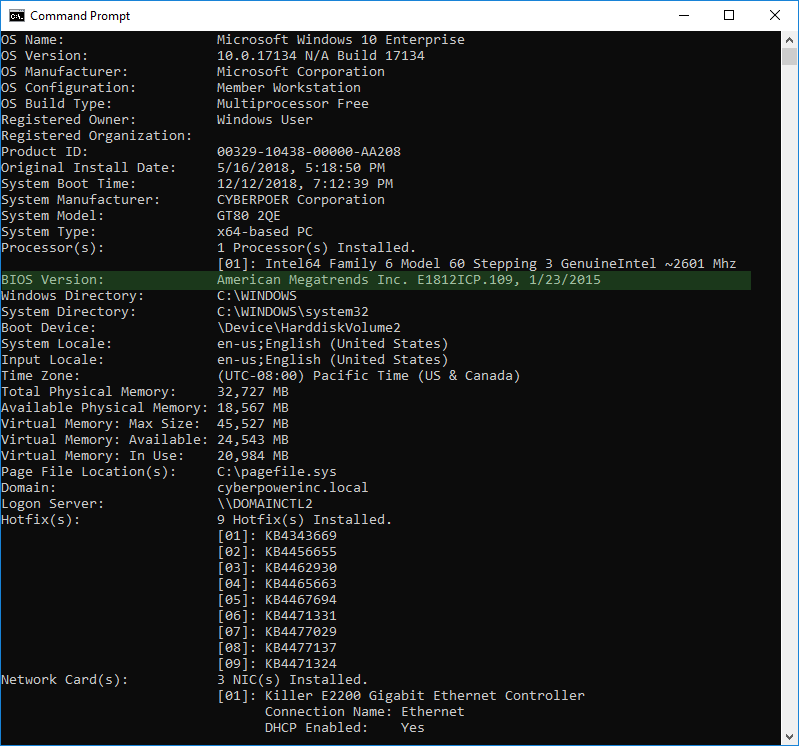799x746 pixels.
Task: Close the Command Prompt window
Action: (775, 15)
